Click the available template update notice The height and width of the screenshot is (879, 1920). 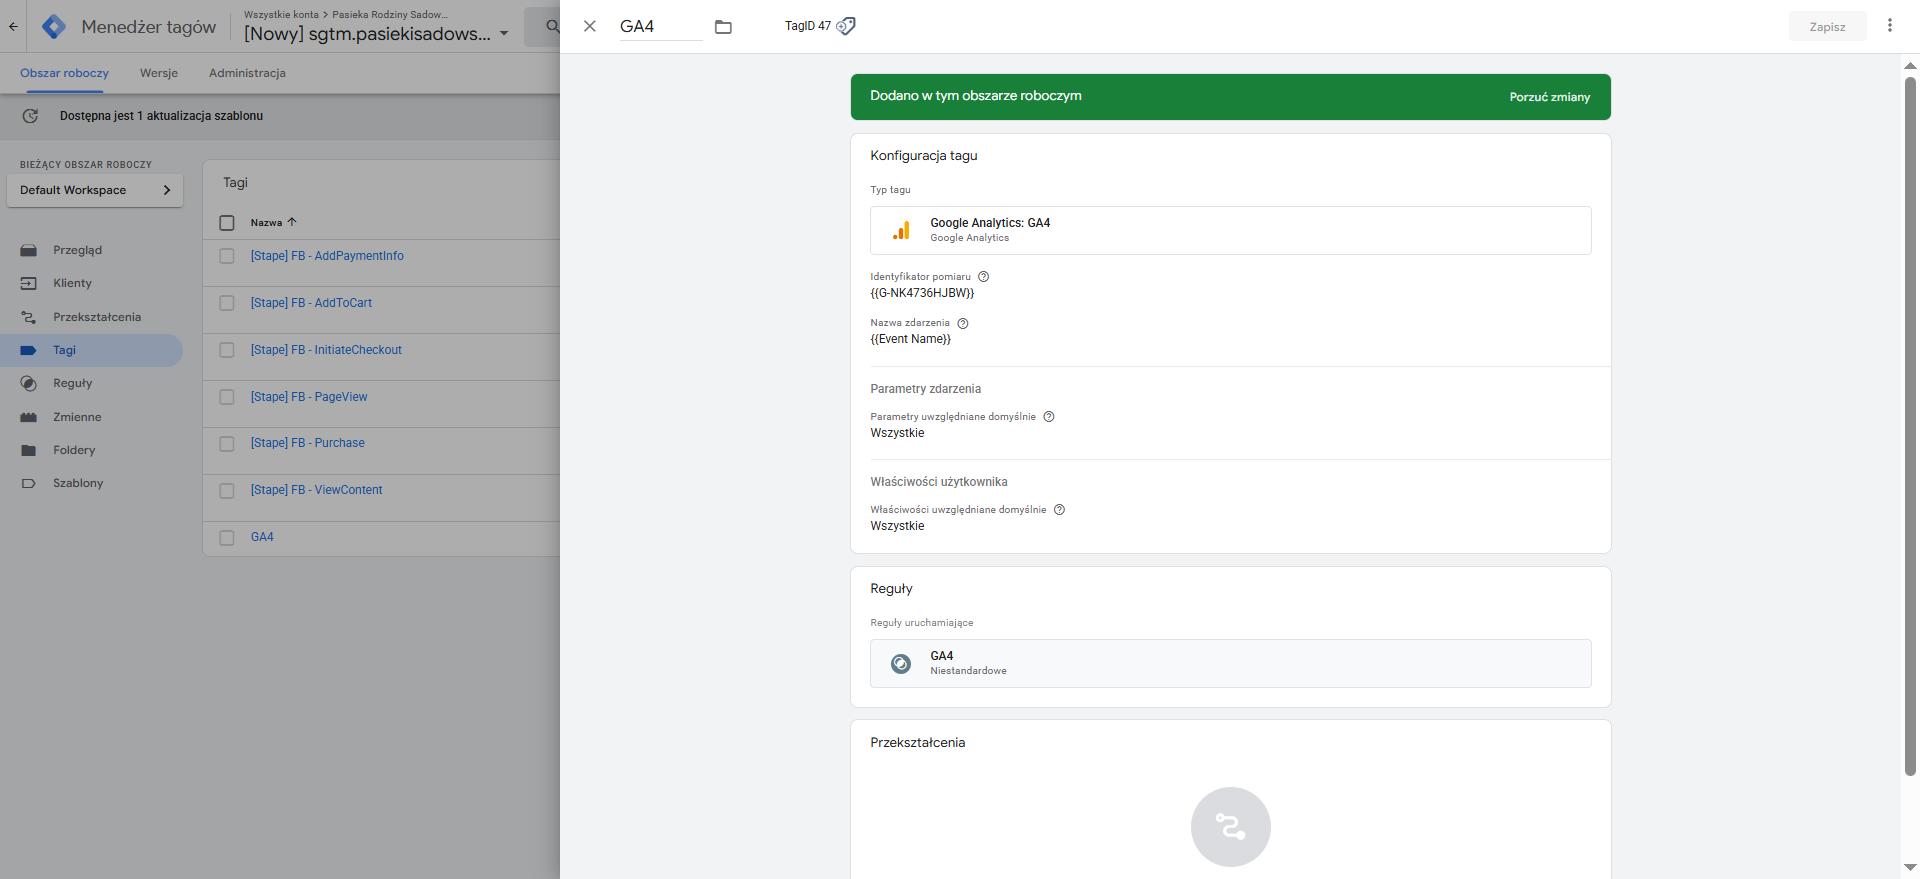(x=161, y=116)
